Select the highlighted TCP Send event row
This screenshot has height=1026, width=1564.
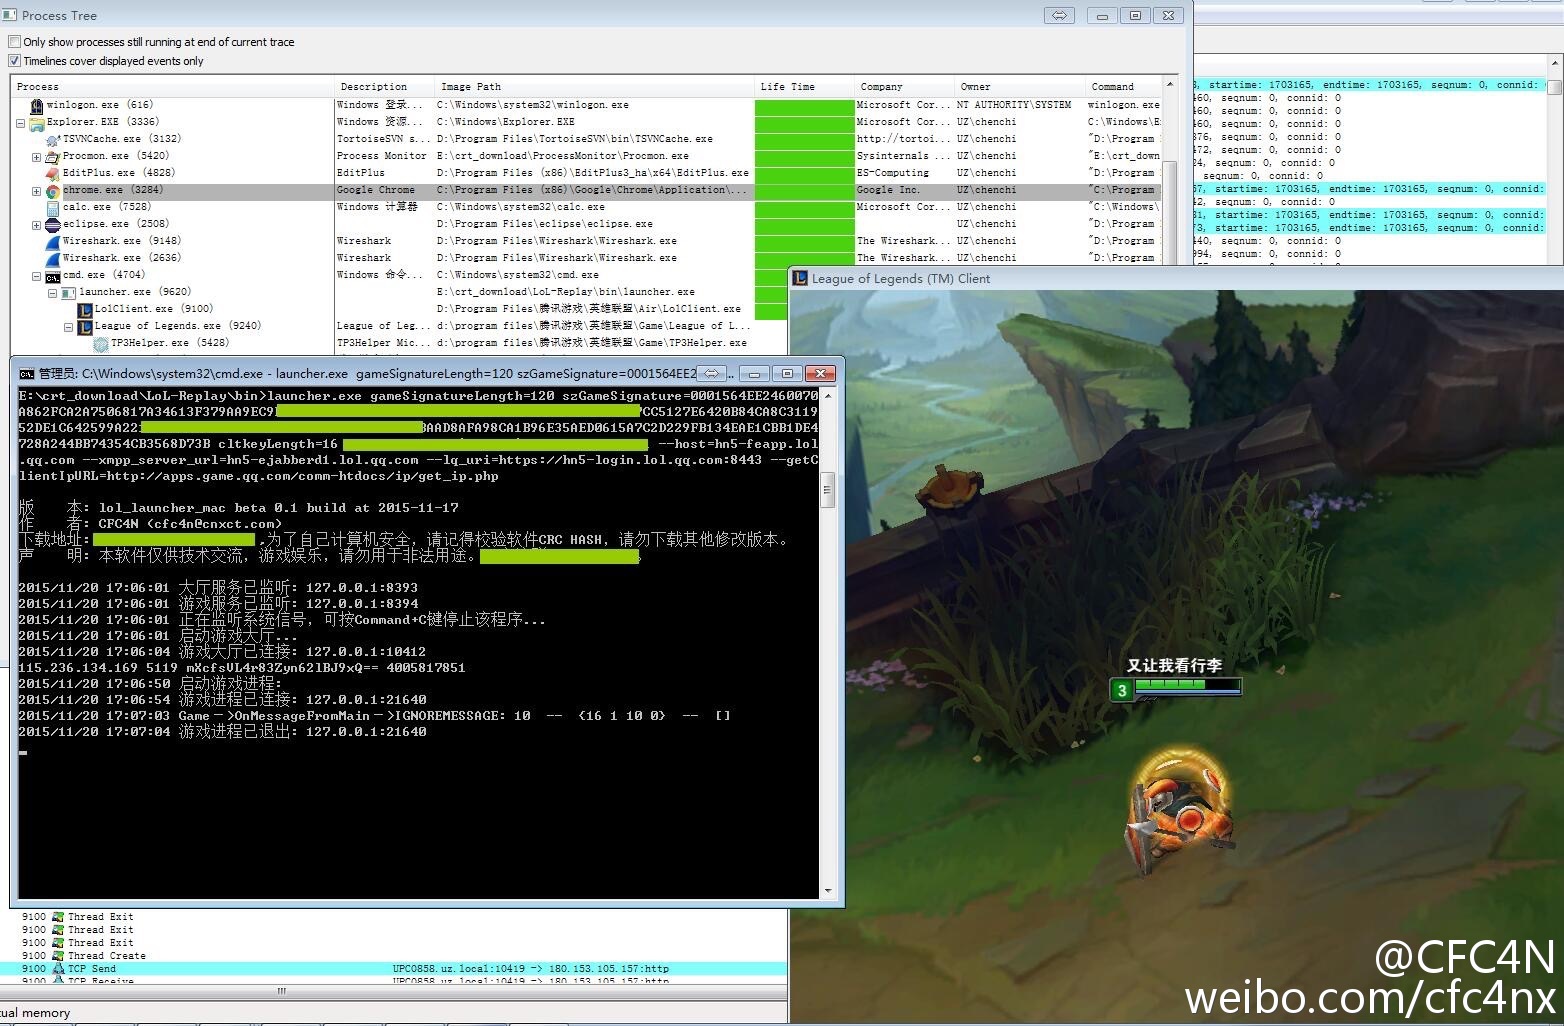coord(393,969)
